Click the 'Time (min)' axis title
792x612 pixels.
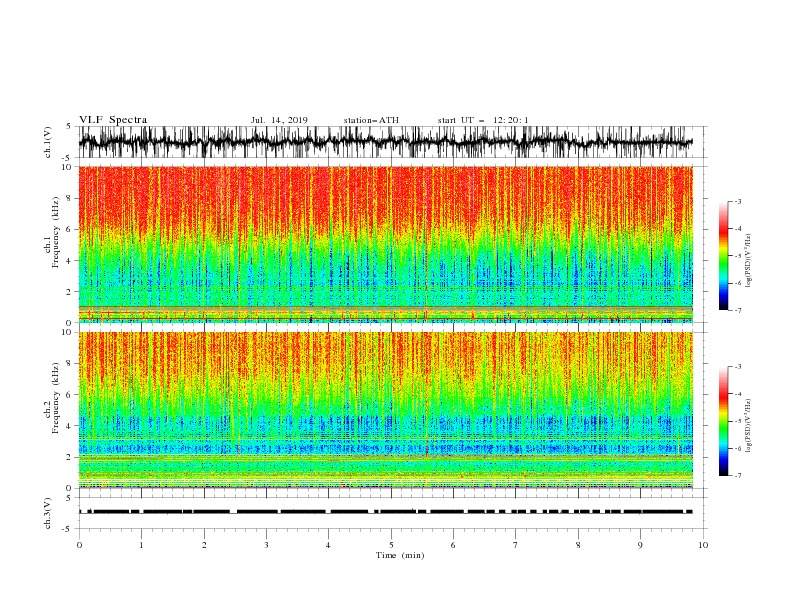tap(400, 555)
